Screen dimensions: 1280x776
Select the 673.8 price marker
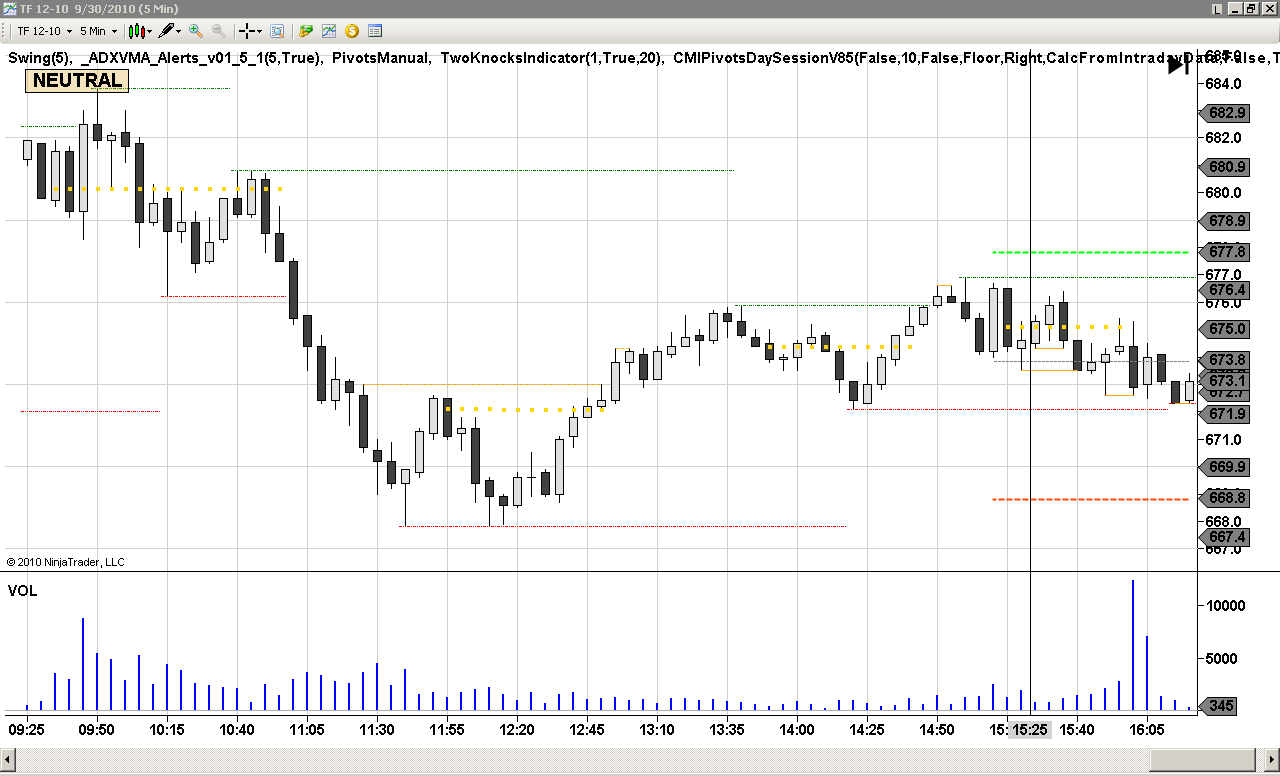pyautogui.click(x=1226, y=360)
